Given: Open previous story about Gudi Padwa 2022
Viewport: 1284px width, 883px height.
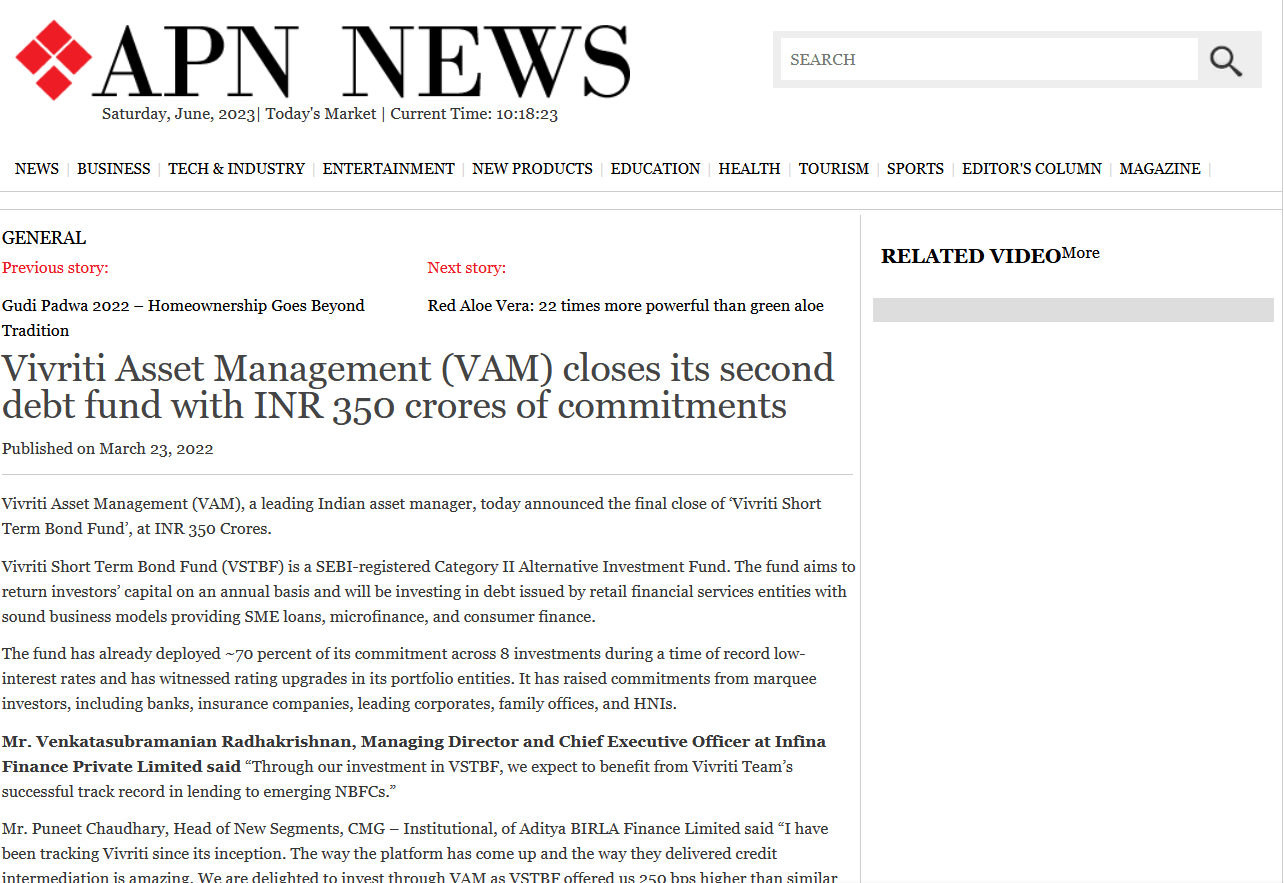Looking at the screenshot, I should [x=183, y=318].
